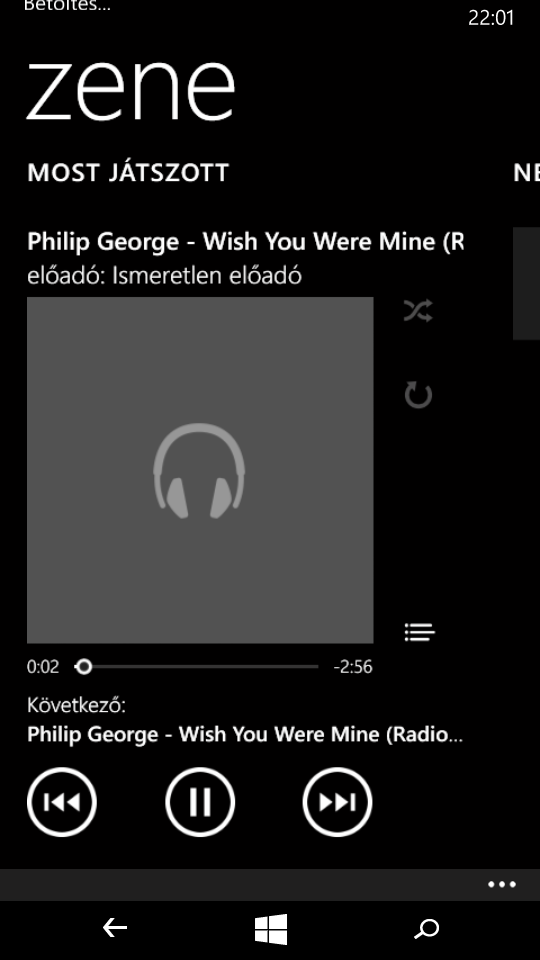Open search with the magnifier icon
Image resolution: width=540 pixels, height=960 pixels.
(427, 929)
